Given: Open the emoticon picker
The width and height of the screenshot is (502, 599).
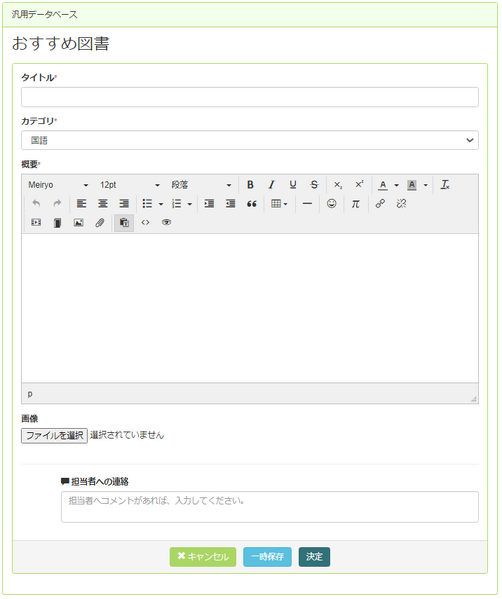Looking at the screenshot, I should pyautogui.click(x=332, y=204).
